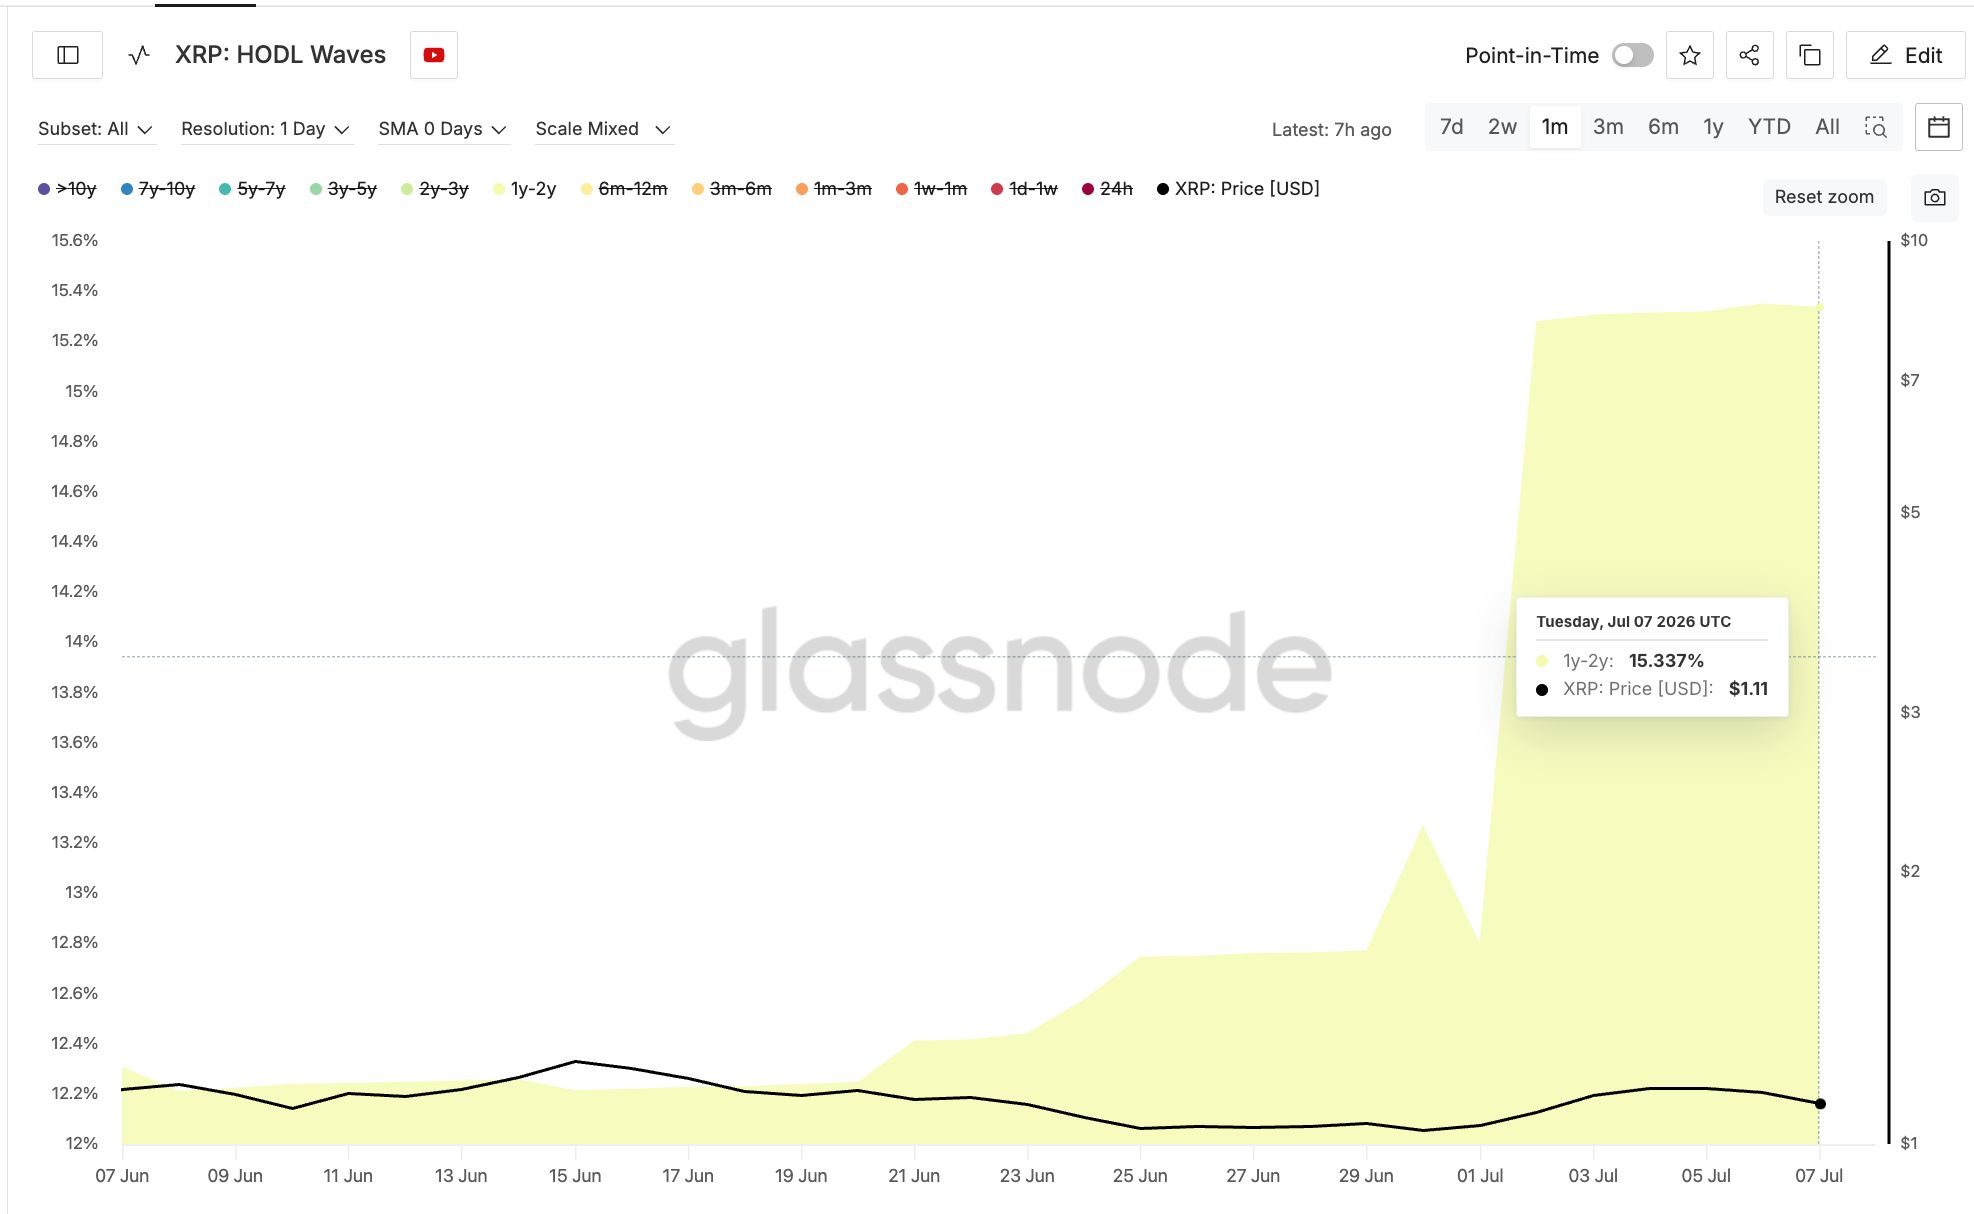The height and width of the screenshot is (1214, 1974).
Task: Toggle the Point-in-Time switch
Action: 1632,55
